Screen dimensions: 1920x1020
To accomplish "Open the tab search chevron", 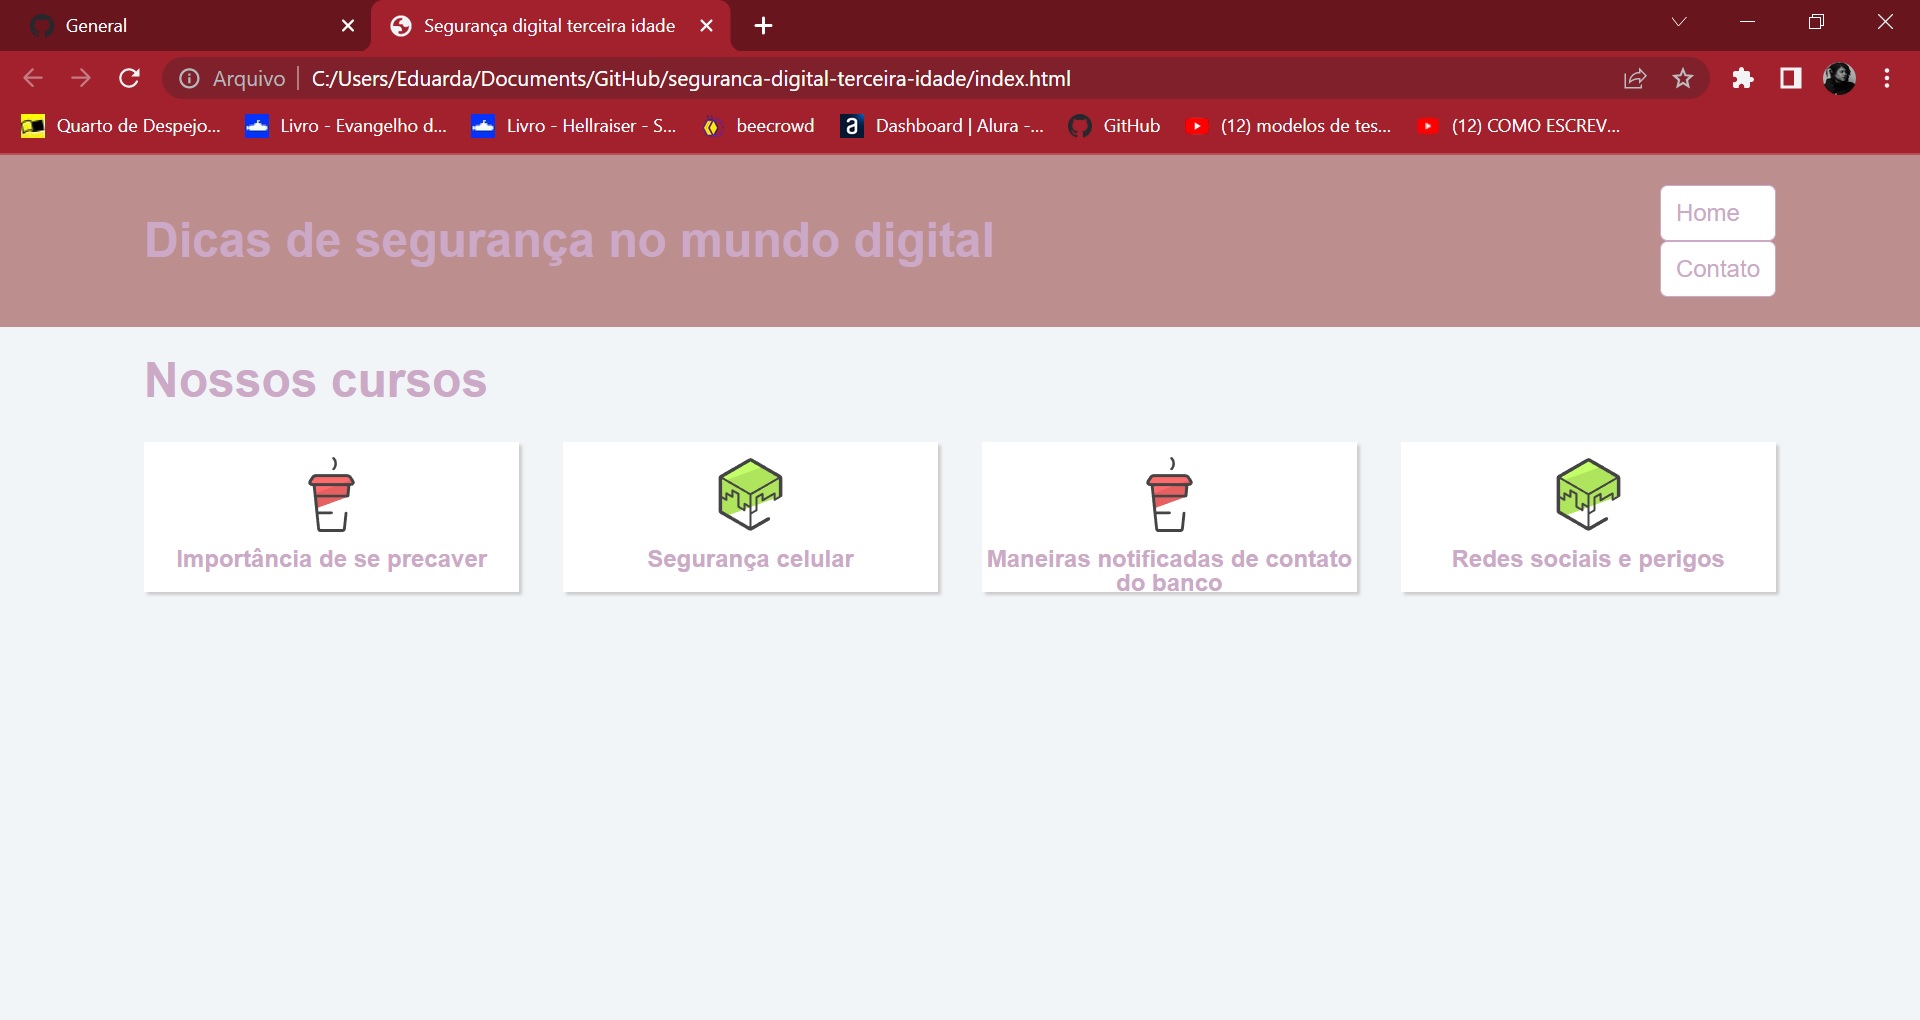I will click(x=1679, y=21).
